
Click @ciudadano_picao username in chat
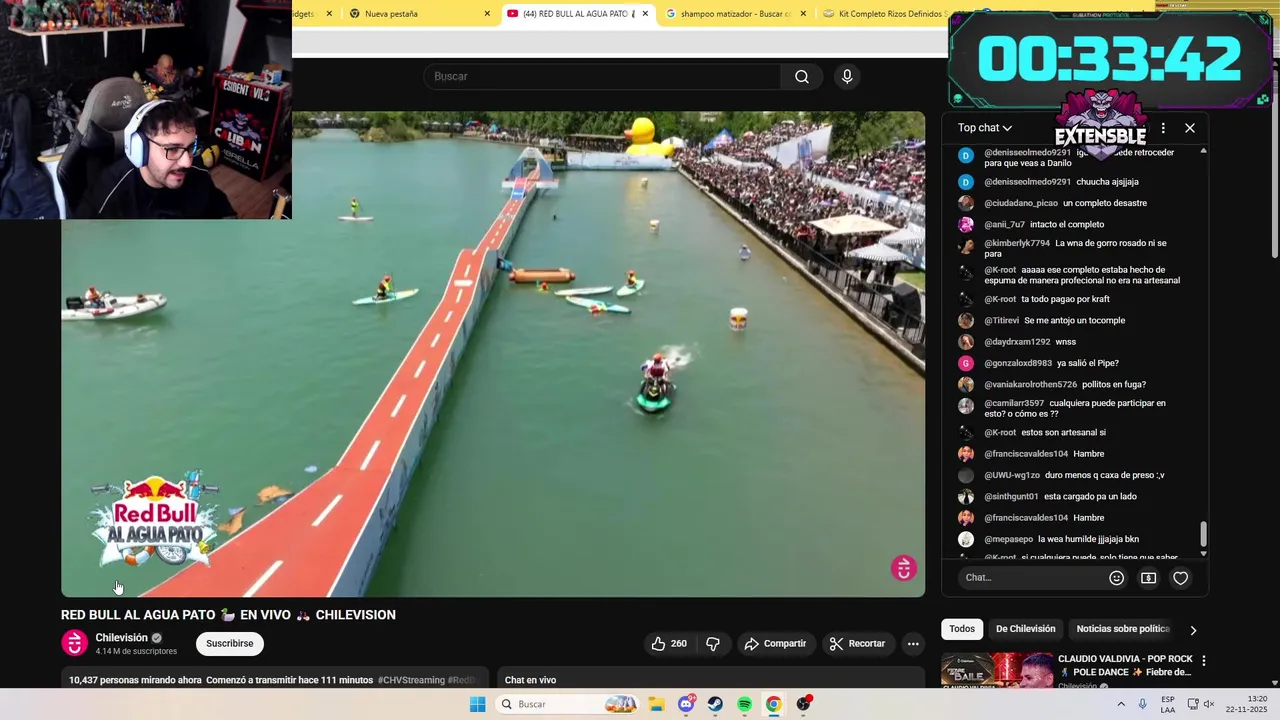(x=1021, y=203)
